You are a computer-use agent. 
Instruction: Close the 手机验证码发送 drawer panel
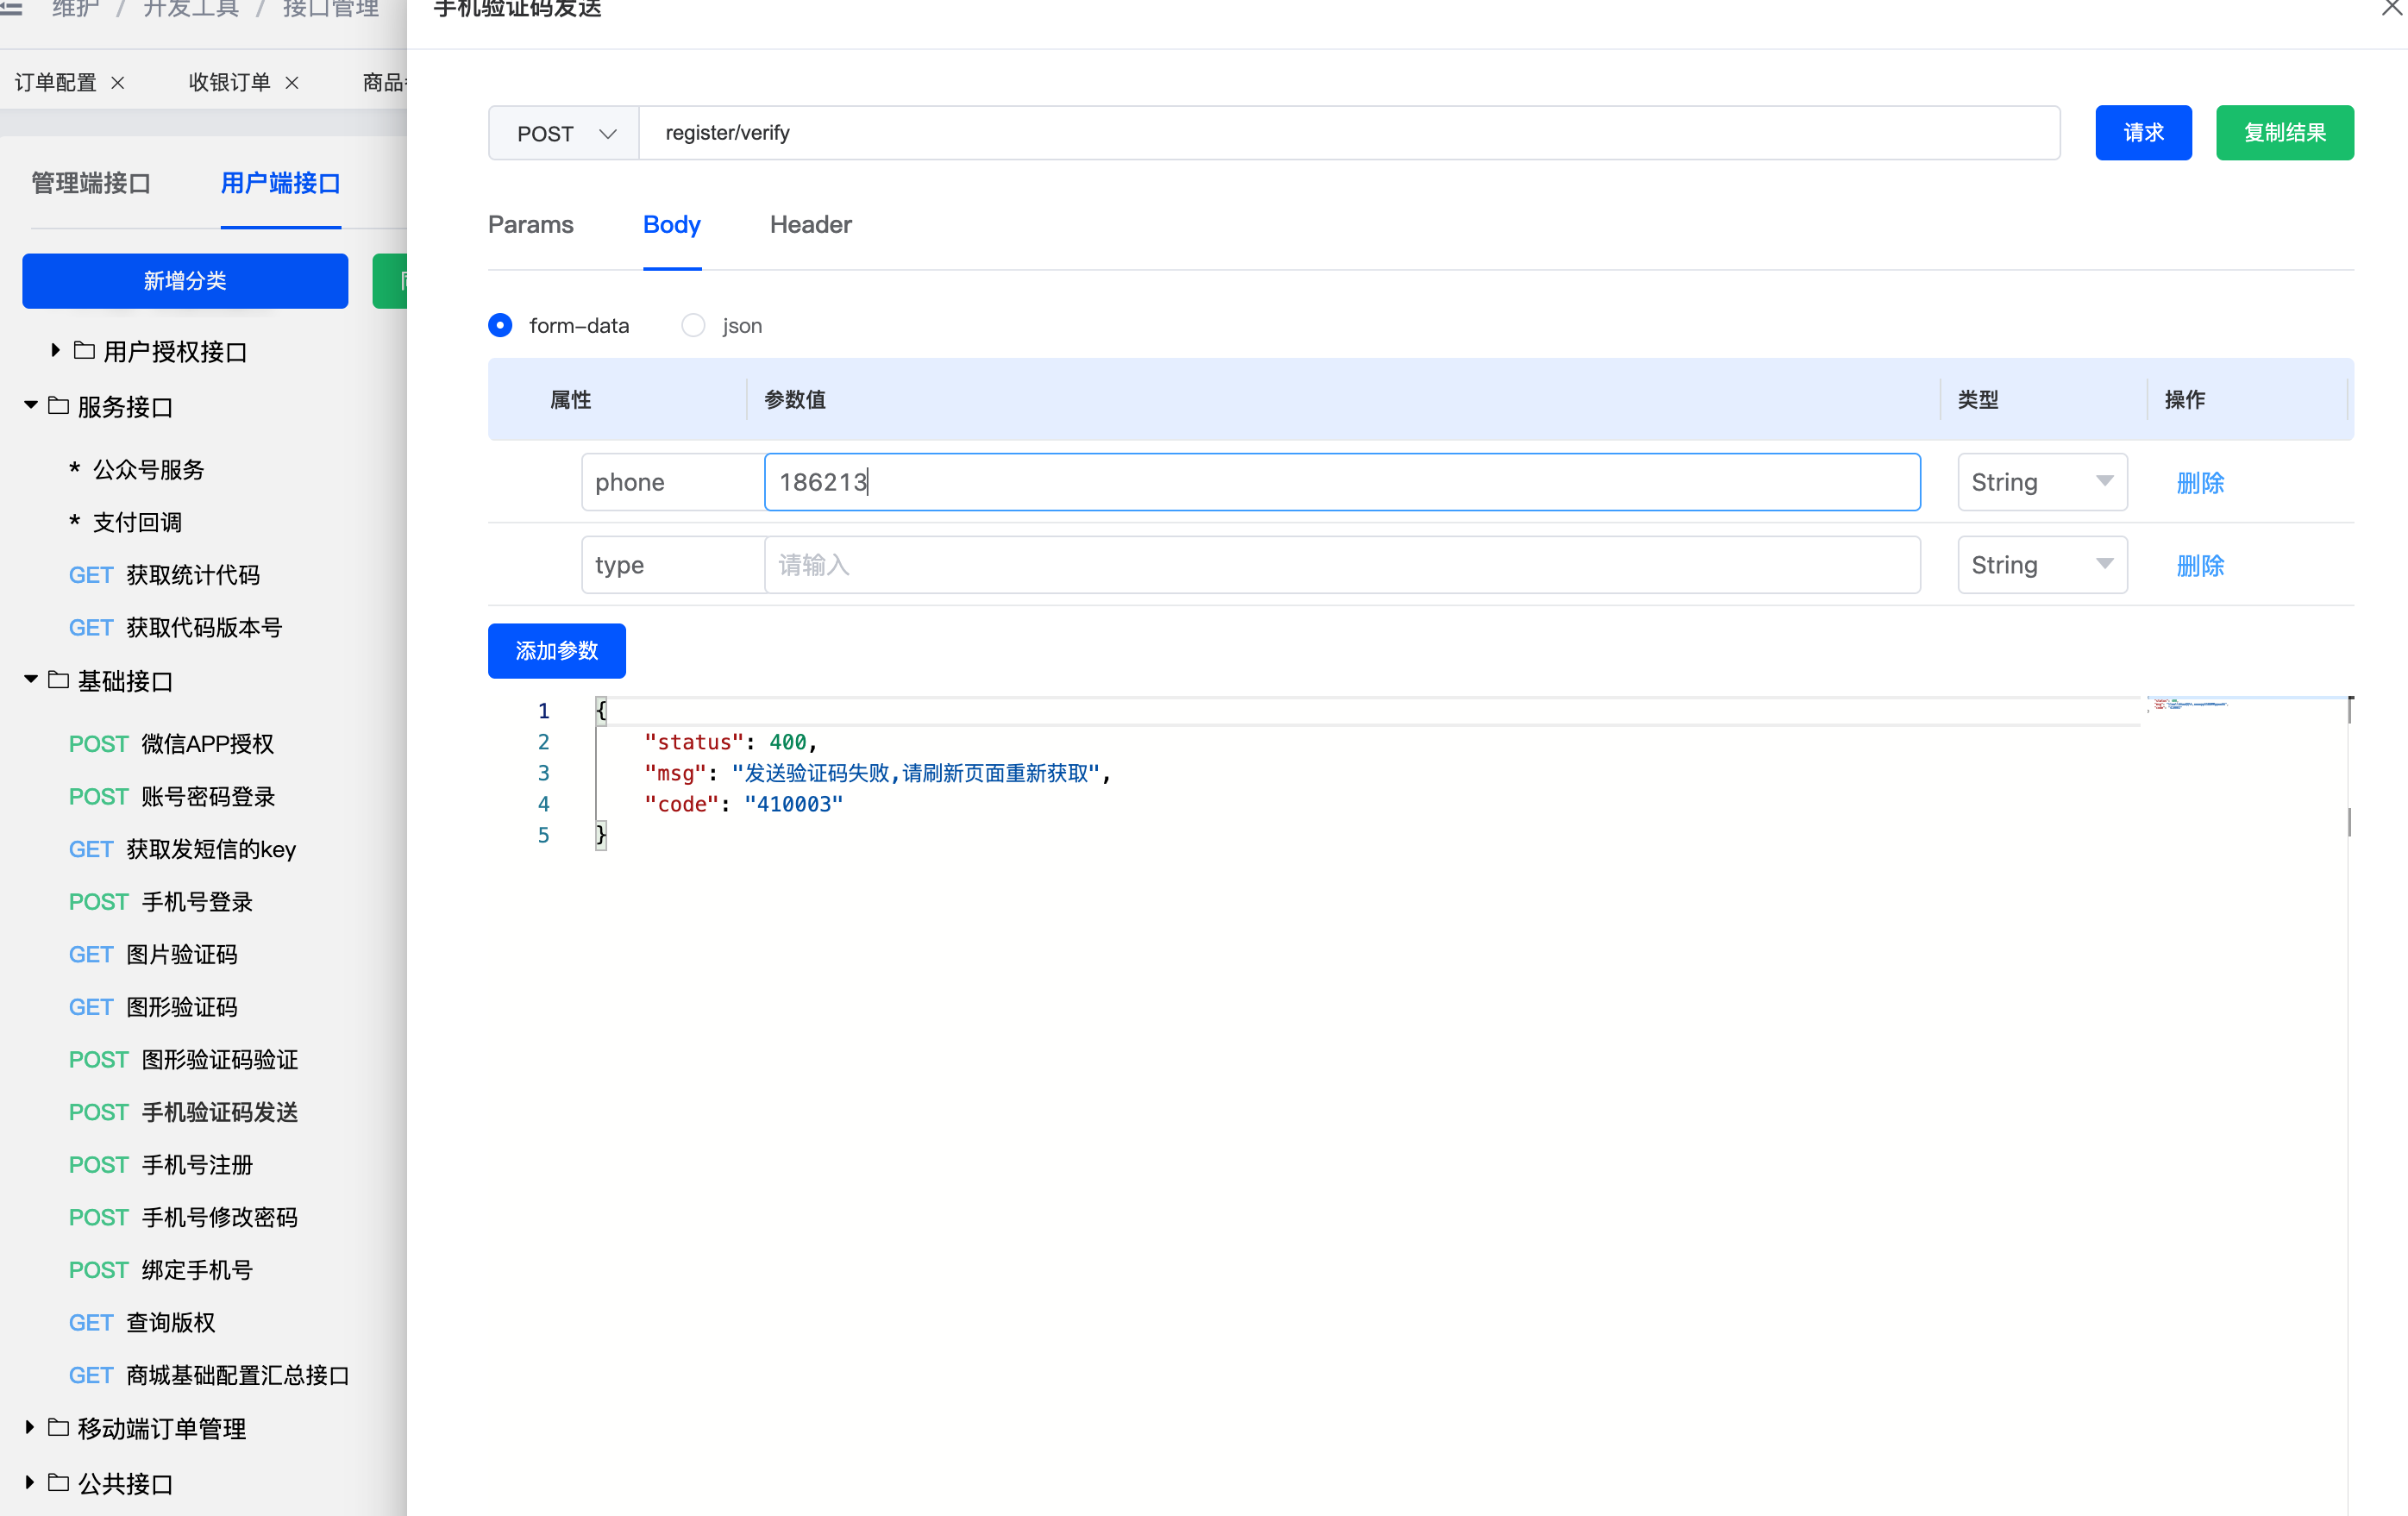click(2391, 8)
